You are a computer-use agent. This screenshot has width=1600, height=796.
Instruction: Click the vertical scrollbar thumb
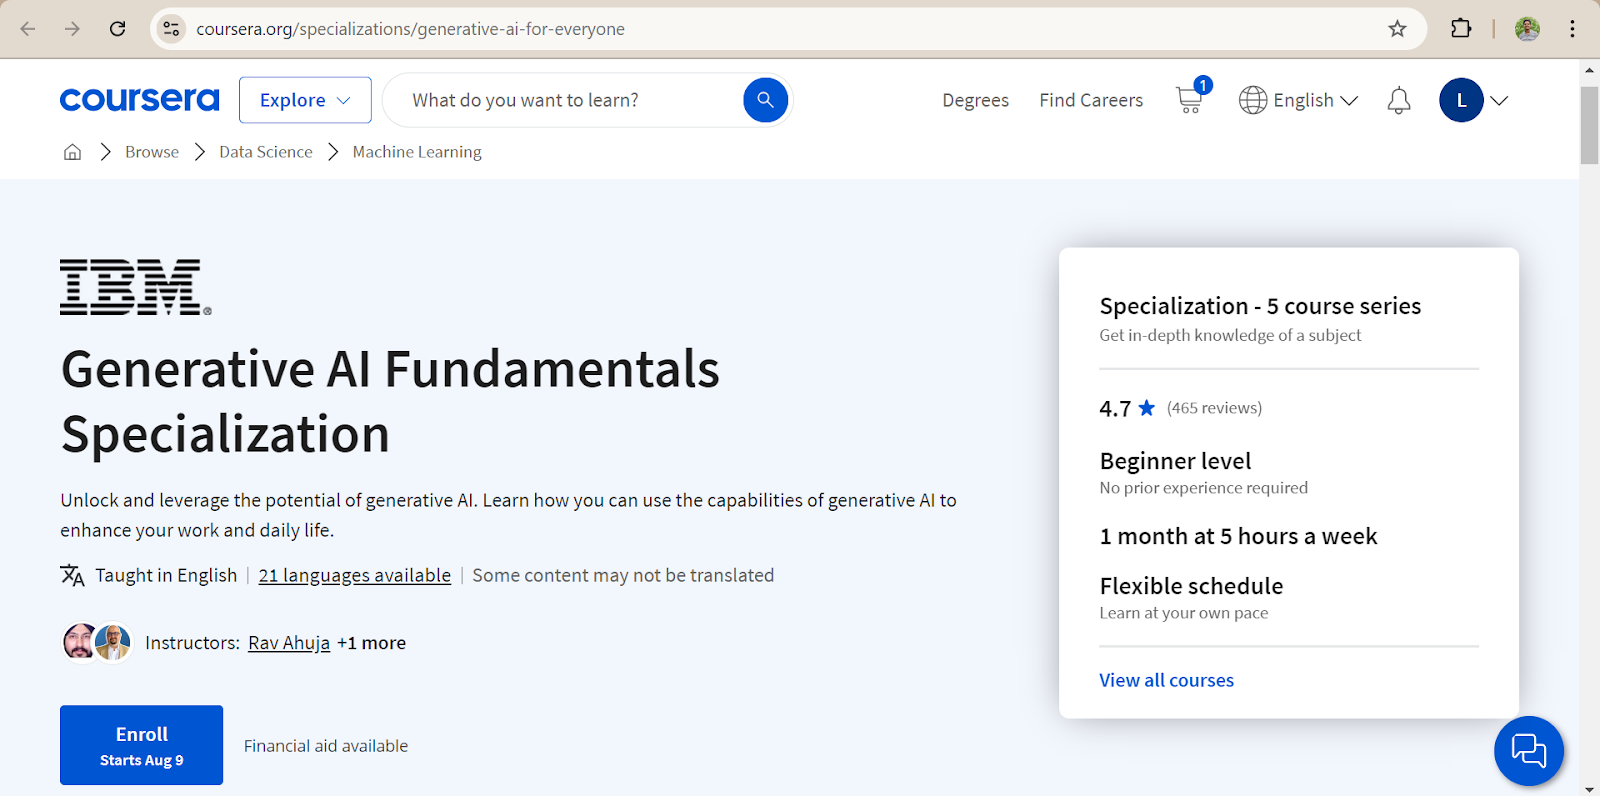coord(1589,125)
